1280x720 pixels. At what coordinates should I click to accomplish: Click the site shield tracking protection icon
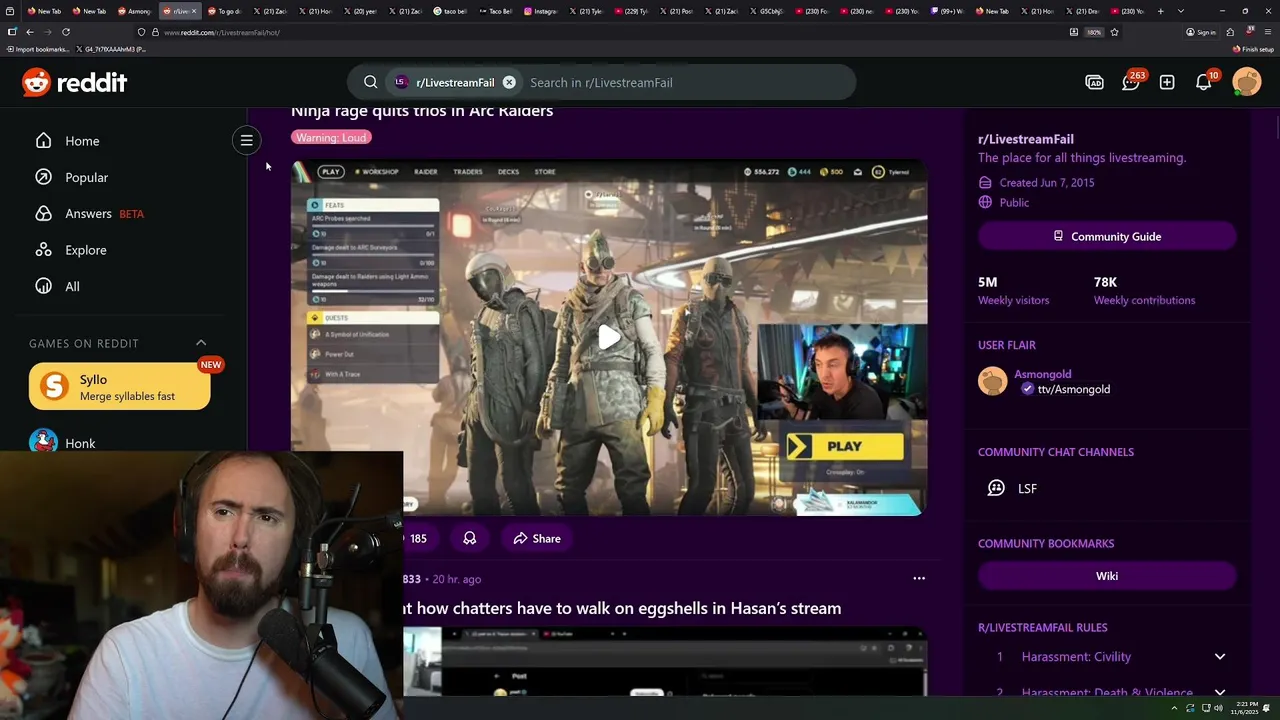(x=141, y=32)
